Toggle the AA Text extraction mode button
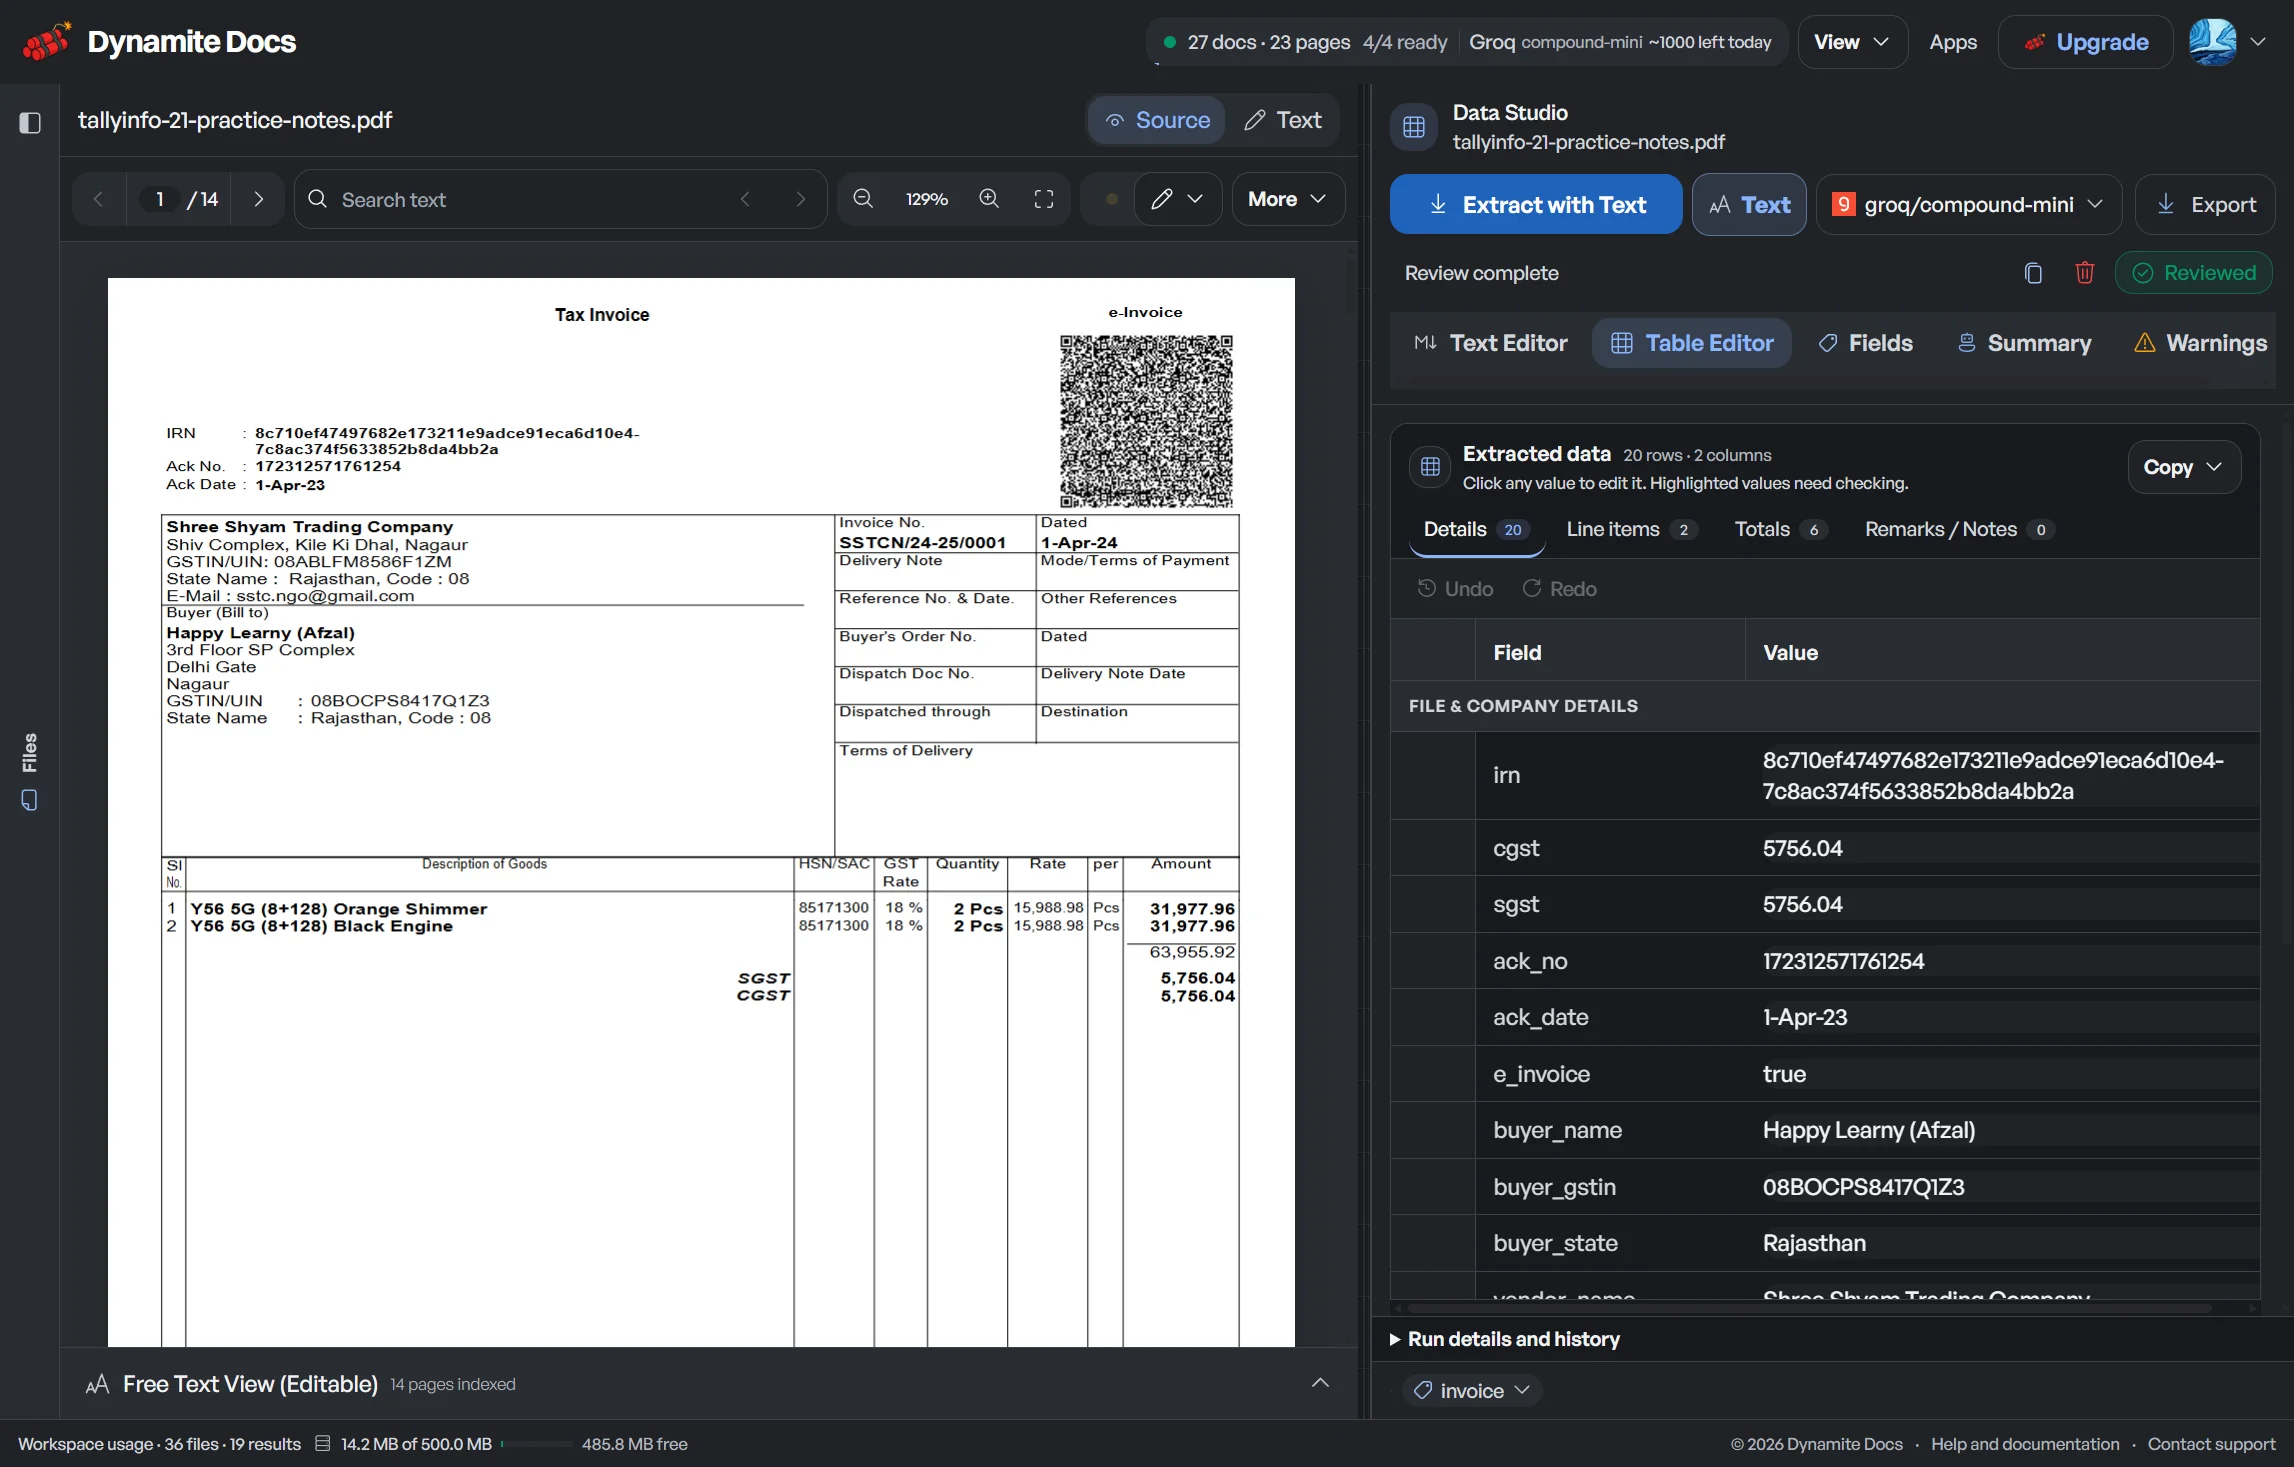The height and width of the screenshot is (1467, 2294). pos(1749,205)
